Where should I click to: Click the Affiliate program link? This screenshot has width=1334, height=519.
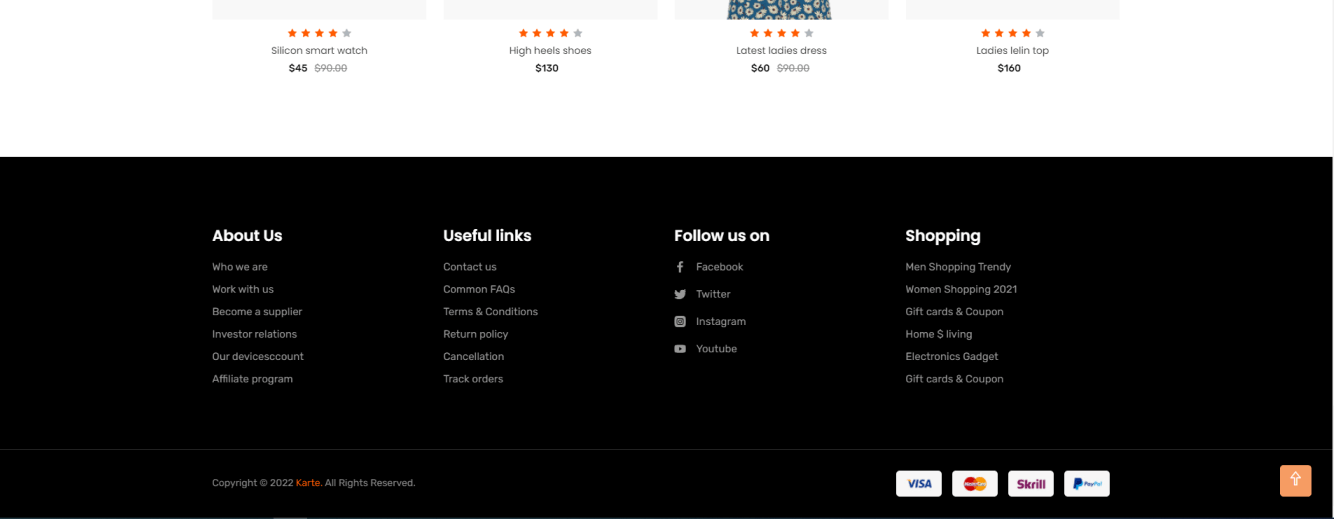[252, 379]
